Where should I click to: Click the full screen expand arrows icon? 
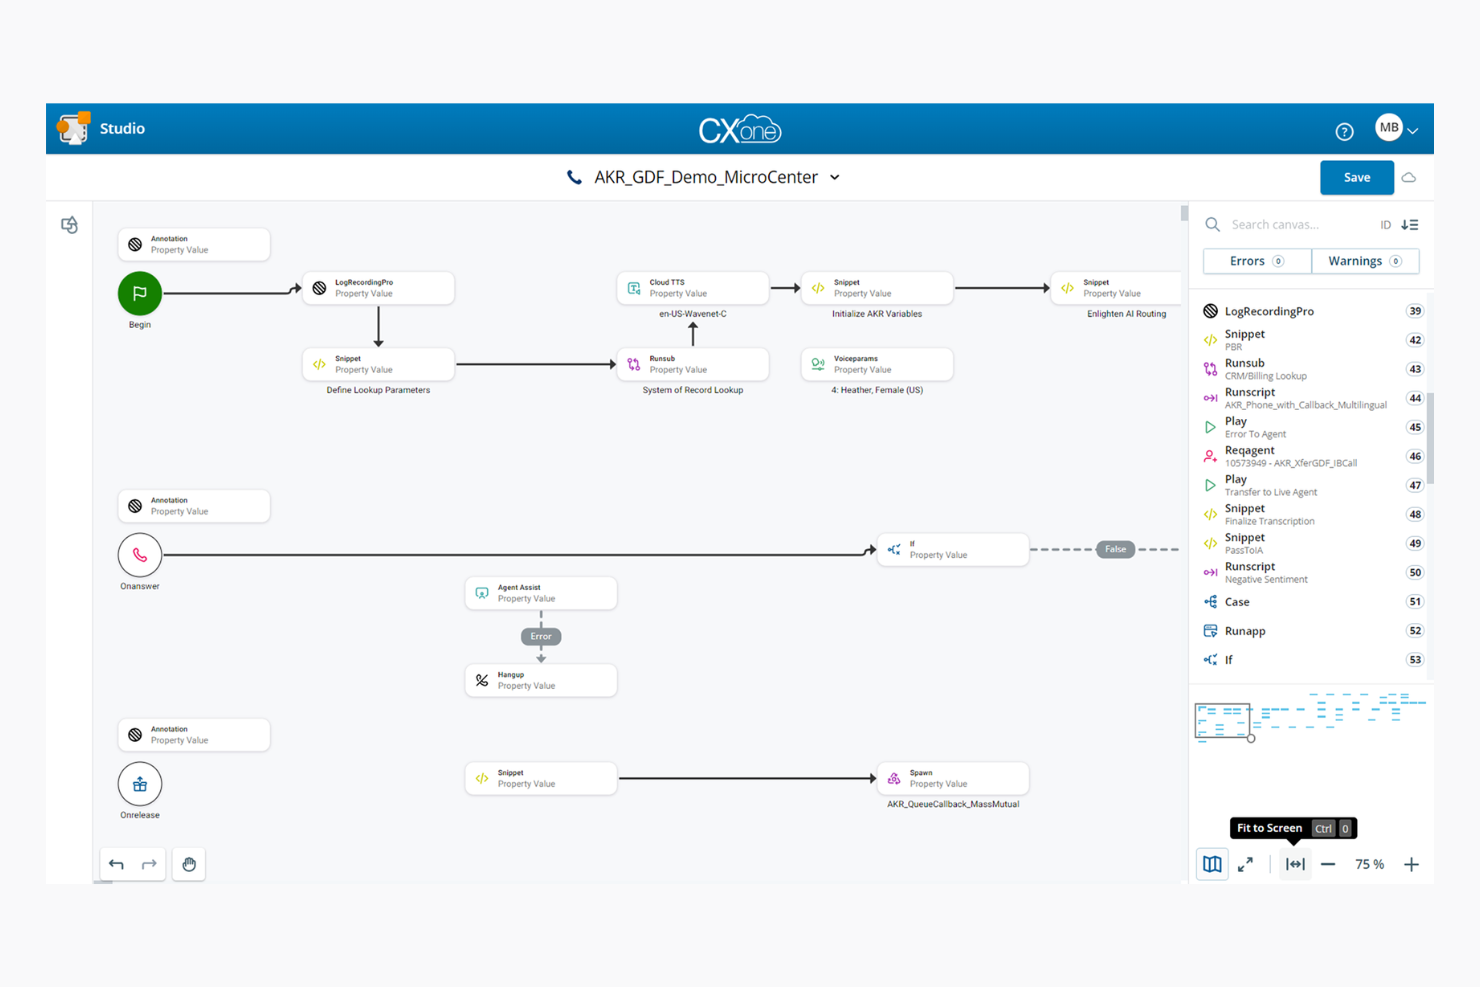pos(1245,864)
